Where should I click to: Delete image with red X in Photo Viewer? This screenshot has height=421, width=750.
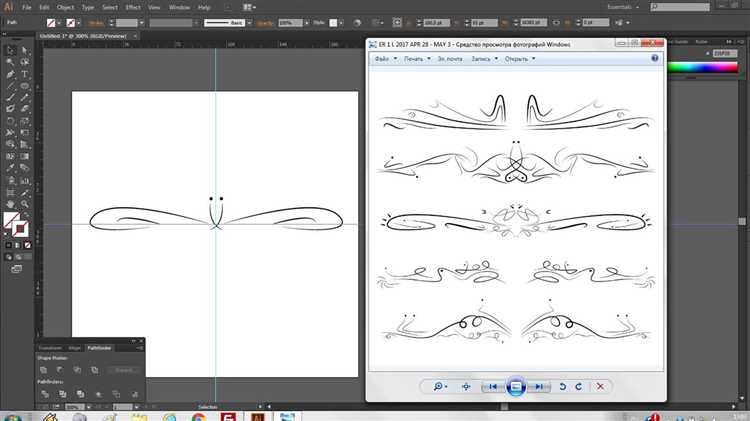point(600,387)
